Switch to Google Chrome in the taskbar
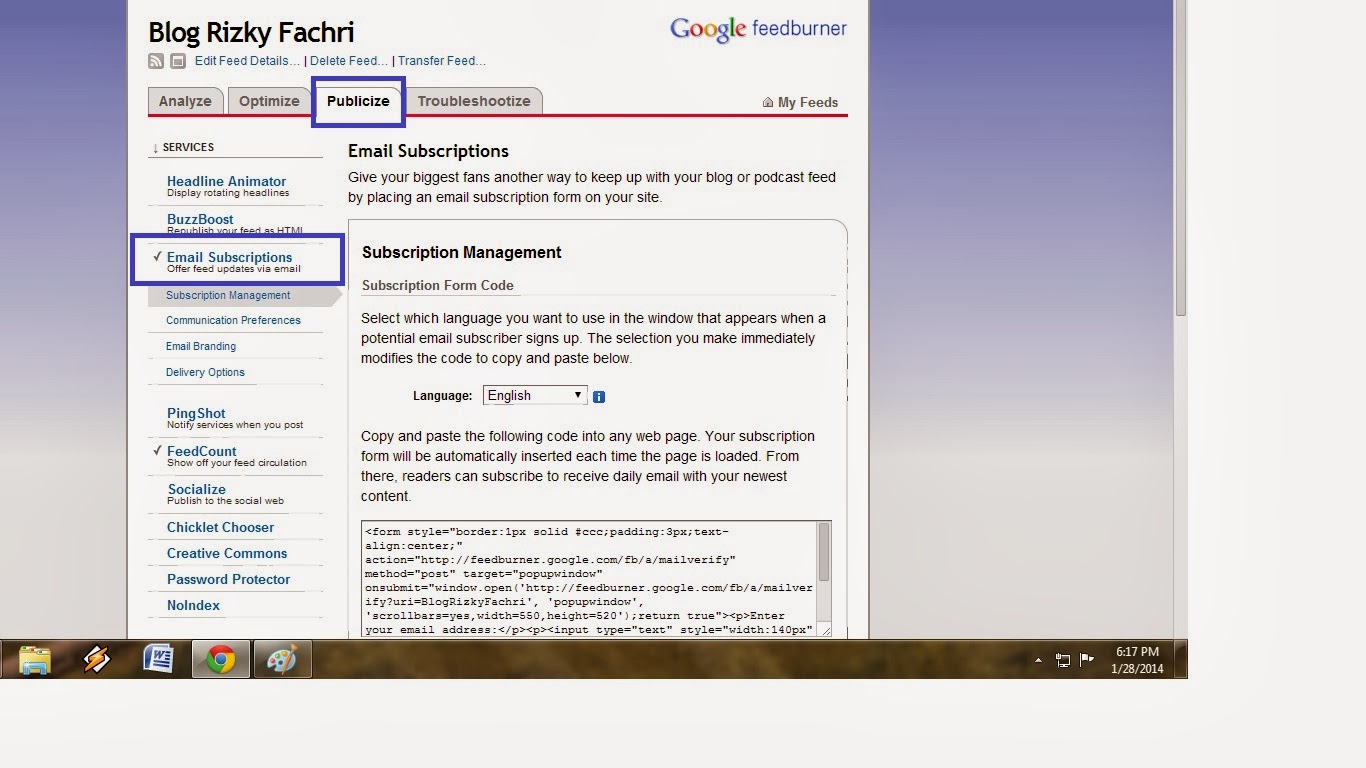Screen dimensions: 1366x768 221,660
